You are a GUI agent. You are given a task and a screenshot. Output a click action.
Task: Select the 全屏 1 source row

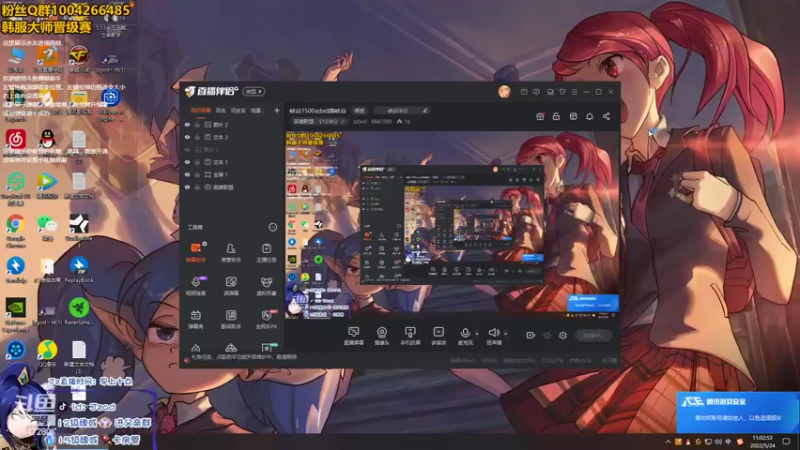pyautogui.click(x=232, y=174)
